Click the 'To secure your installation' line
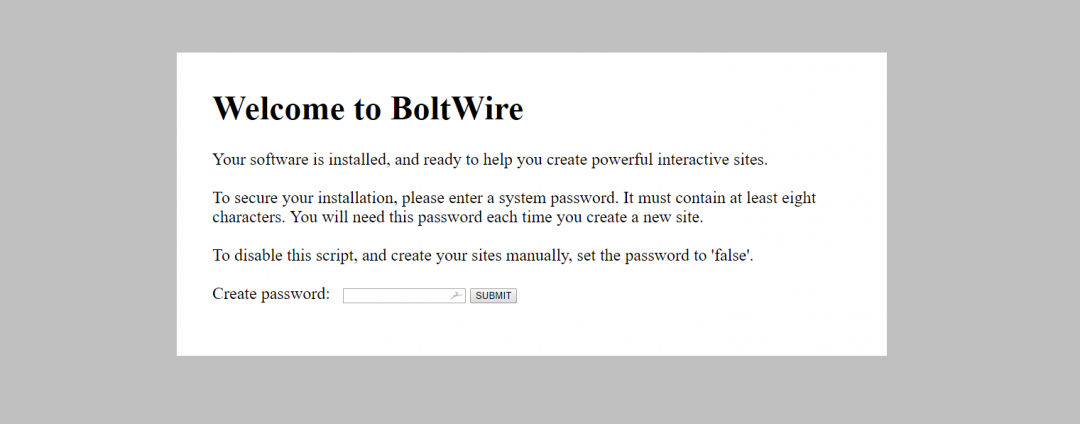1080x424 pixels. (x=514, y=198)
